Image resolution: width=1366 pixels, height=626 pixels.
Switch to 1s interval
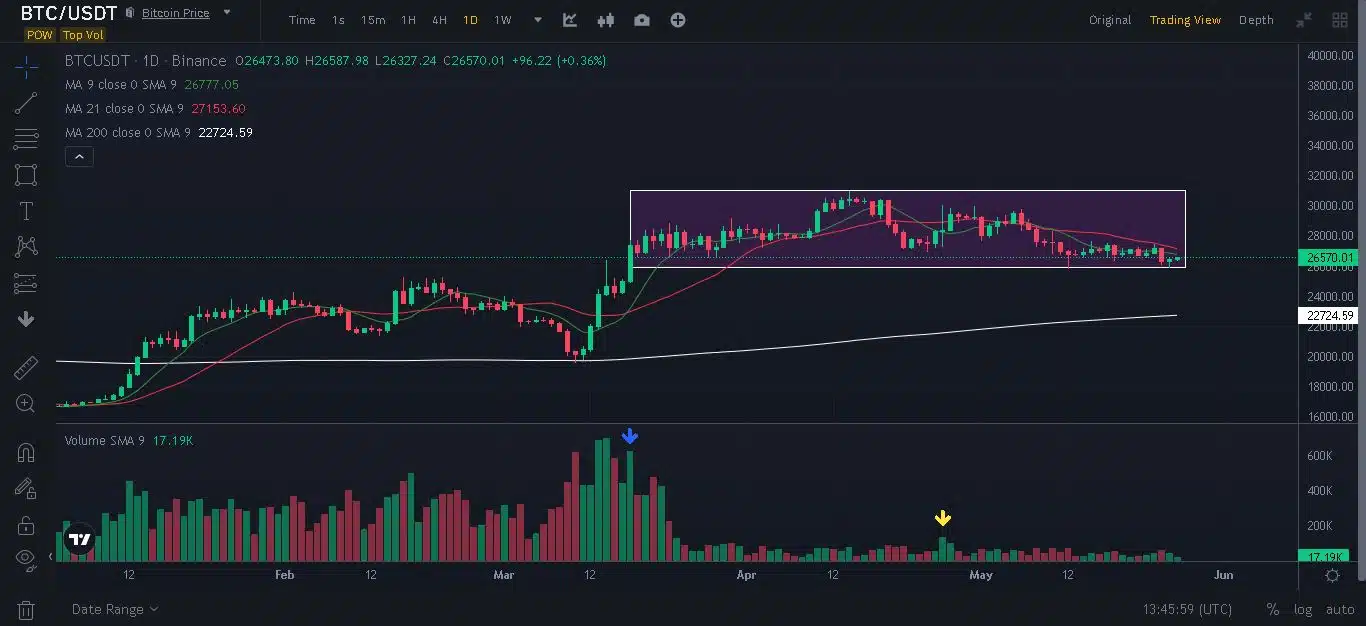338,20
